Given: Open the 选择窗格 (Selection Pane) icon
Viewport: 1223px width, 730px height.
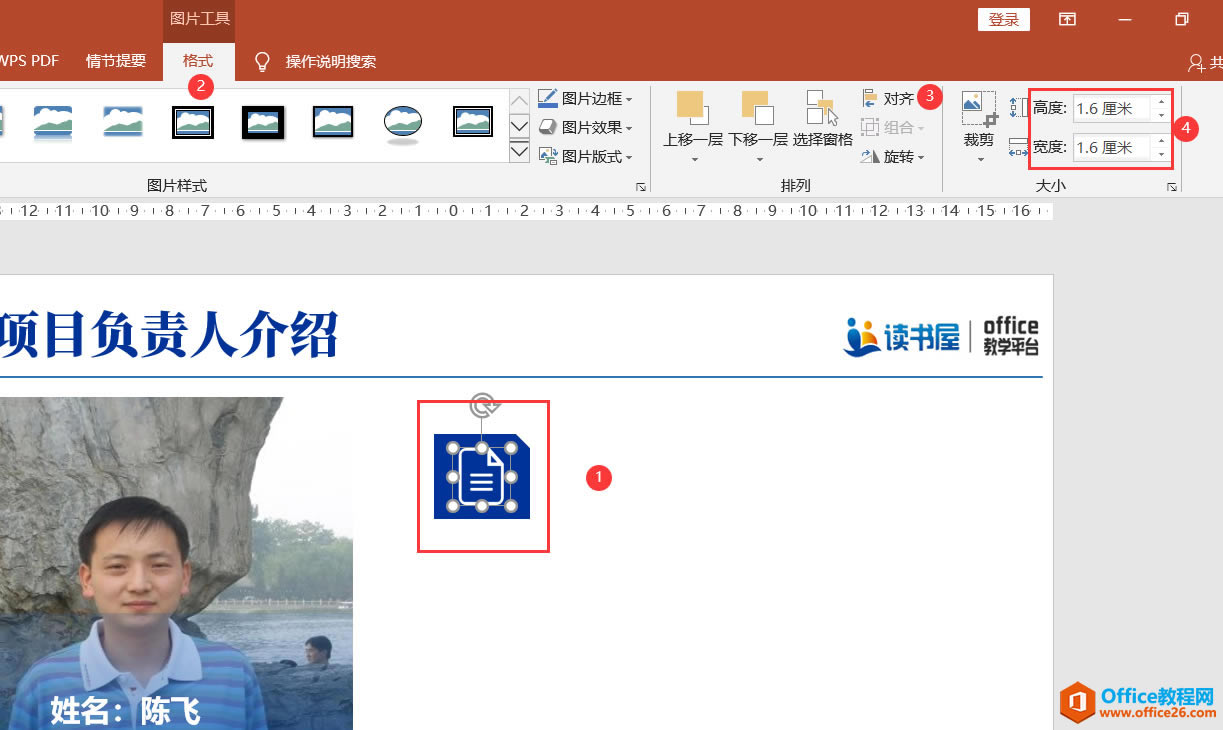Looking at the screenshot, I should pyautogui.click(x=820, y=107).
